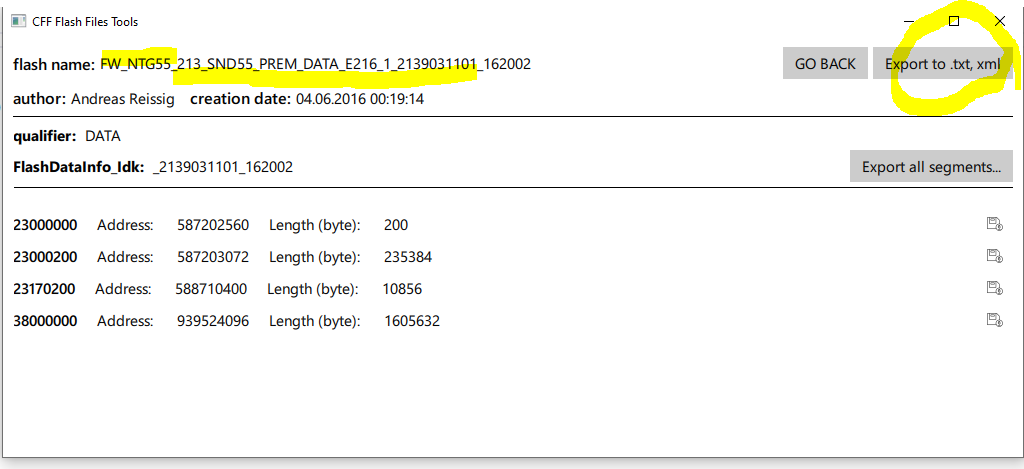
Task: Save segment 23000000 using its disk icon
Action: (994, 225)
